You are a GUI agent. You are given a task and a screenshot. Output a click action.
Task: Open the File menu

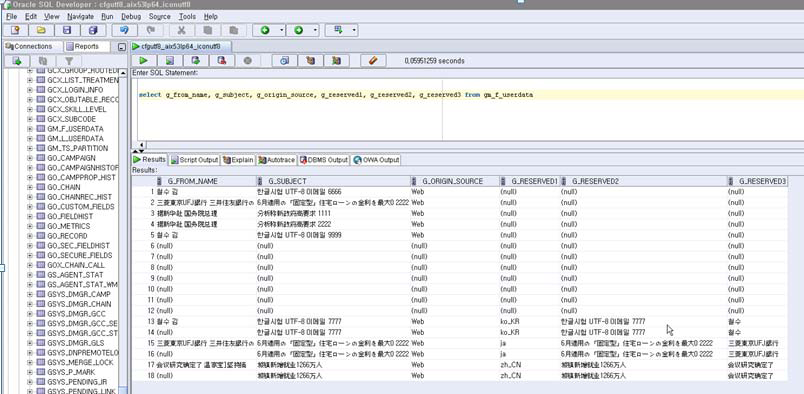(x=11, y=16)
